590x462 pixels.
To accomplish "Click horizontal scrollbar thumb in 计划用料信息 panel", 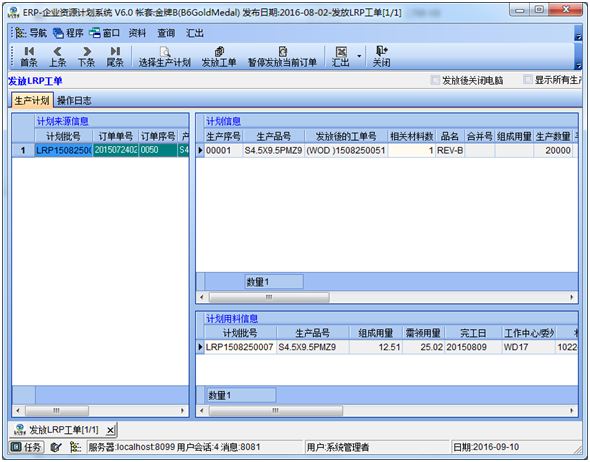I will pyautogui.click(x=275, y=410).
